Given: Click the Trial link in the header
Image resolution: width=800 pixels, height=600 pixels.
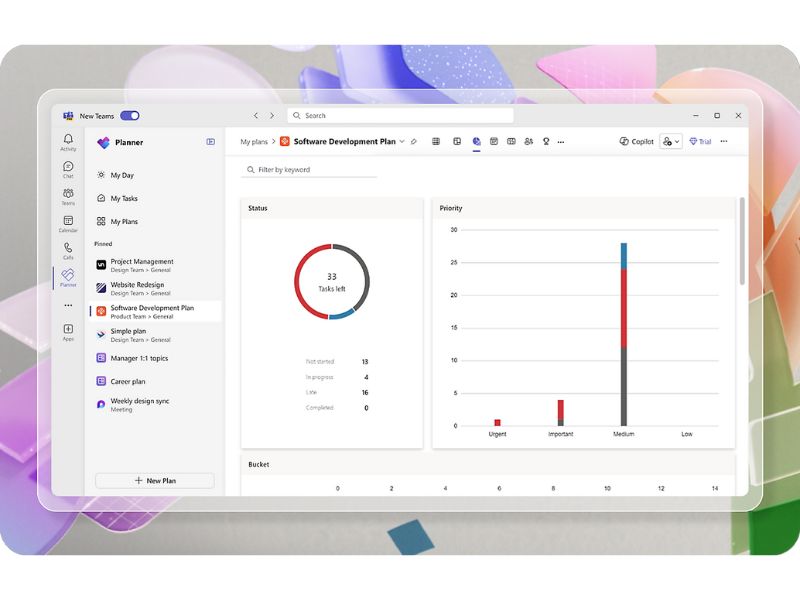Looking at the screenshot, I should (700, 142).
